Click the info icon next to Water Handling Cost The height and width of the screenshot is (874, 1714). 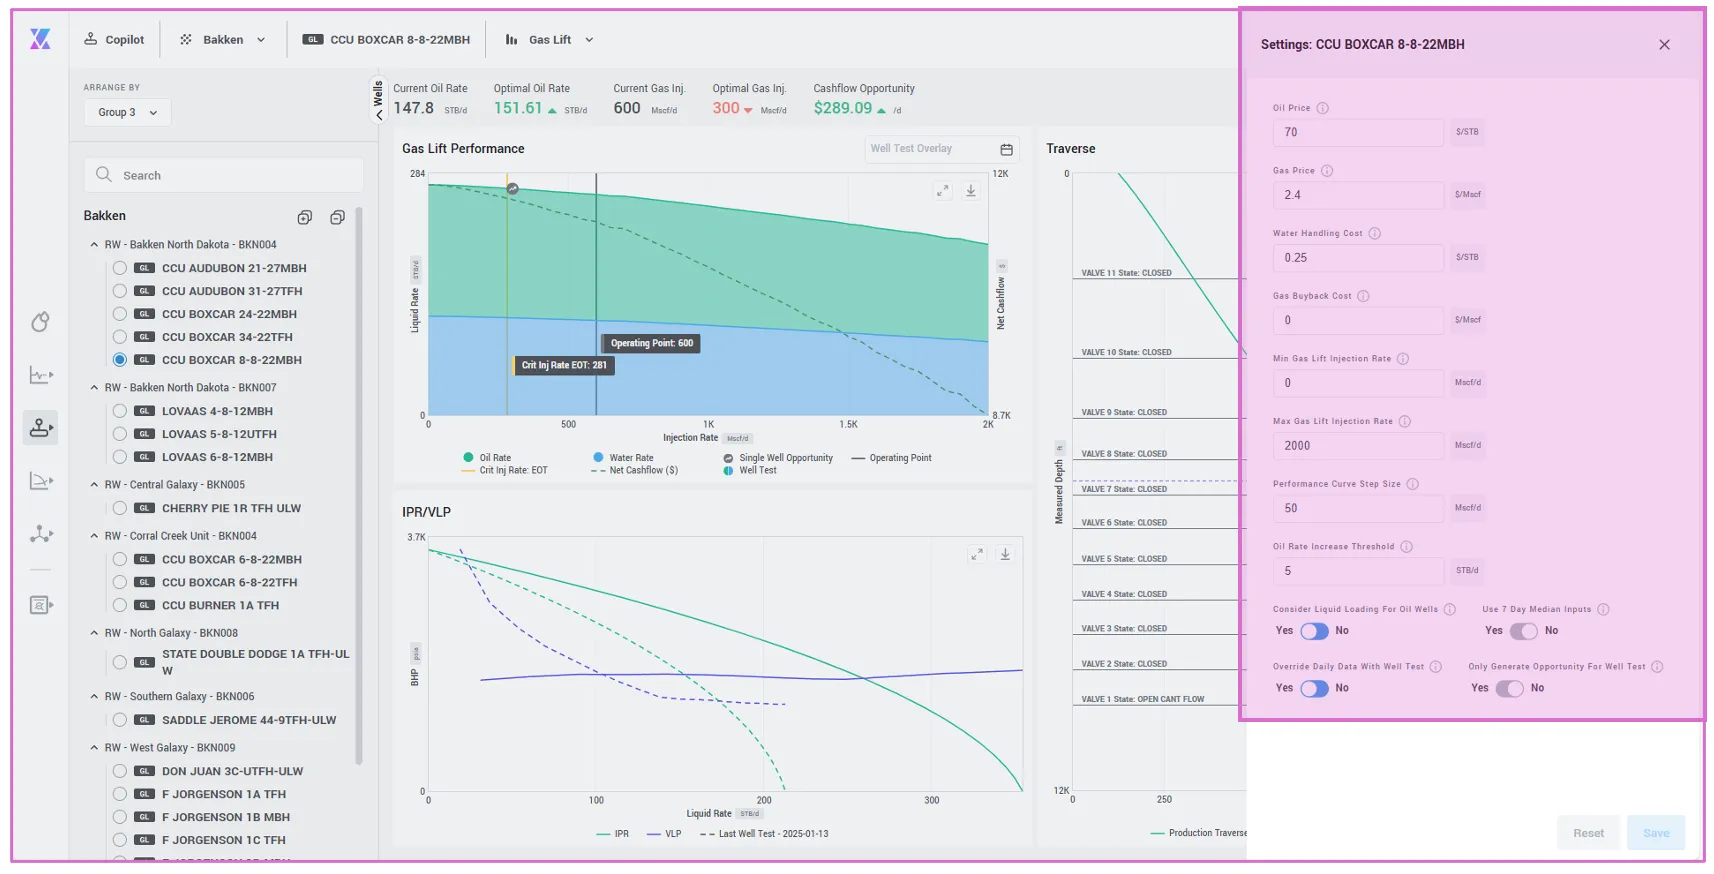pos(1374,233)
